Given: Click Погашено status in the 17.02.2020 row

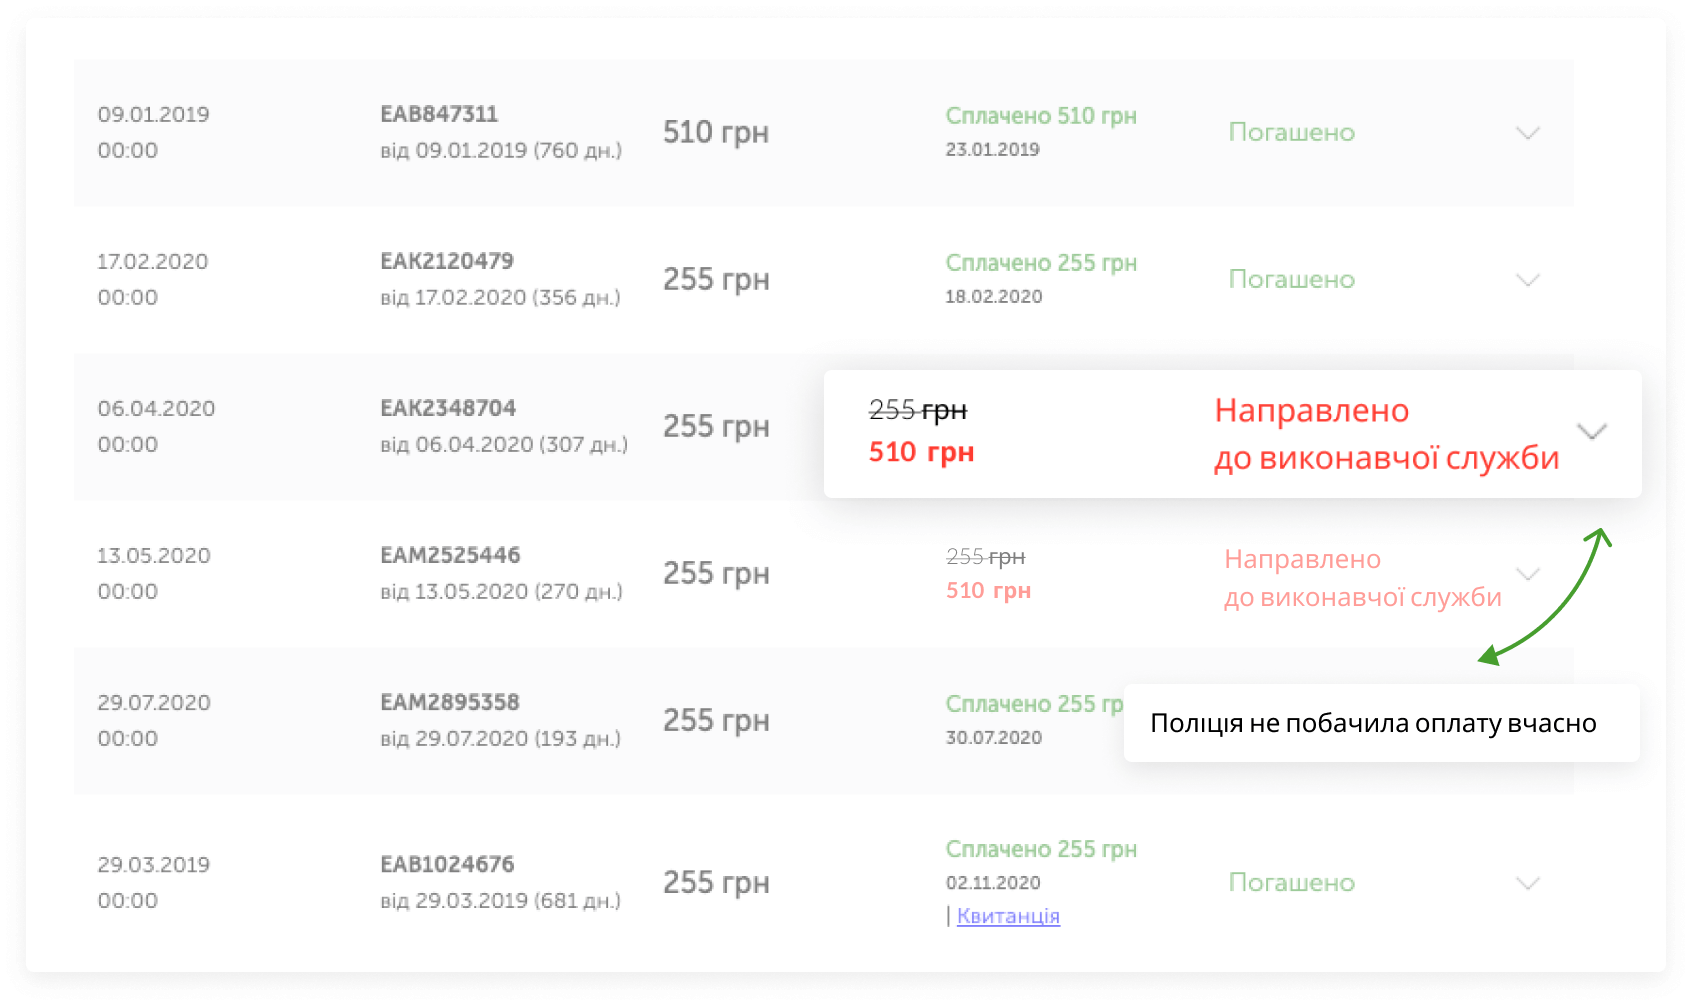Looking at the screenshot, I should [x=1291, y=280].
